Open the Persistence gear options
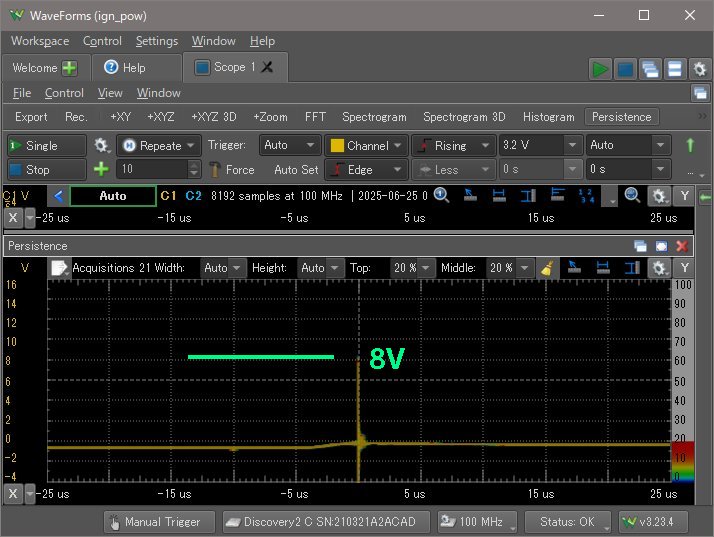714x537 pixels. click(x=658, y=268)
